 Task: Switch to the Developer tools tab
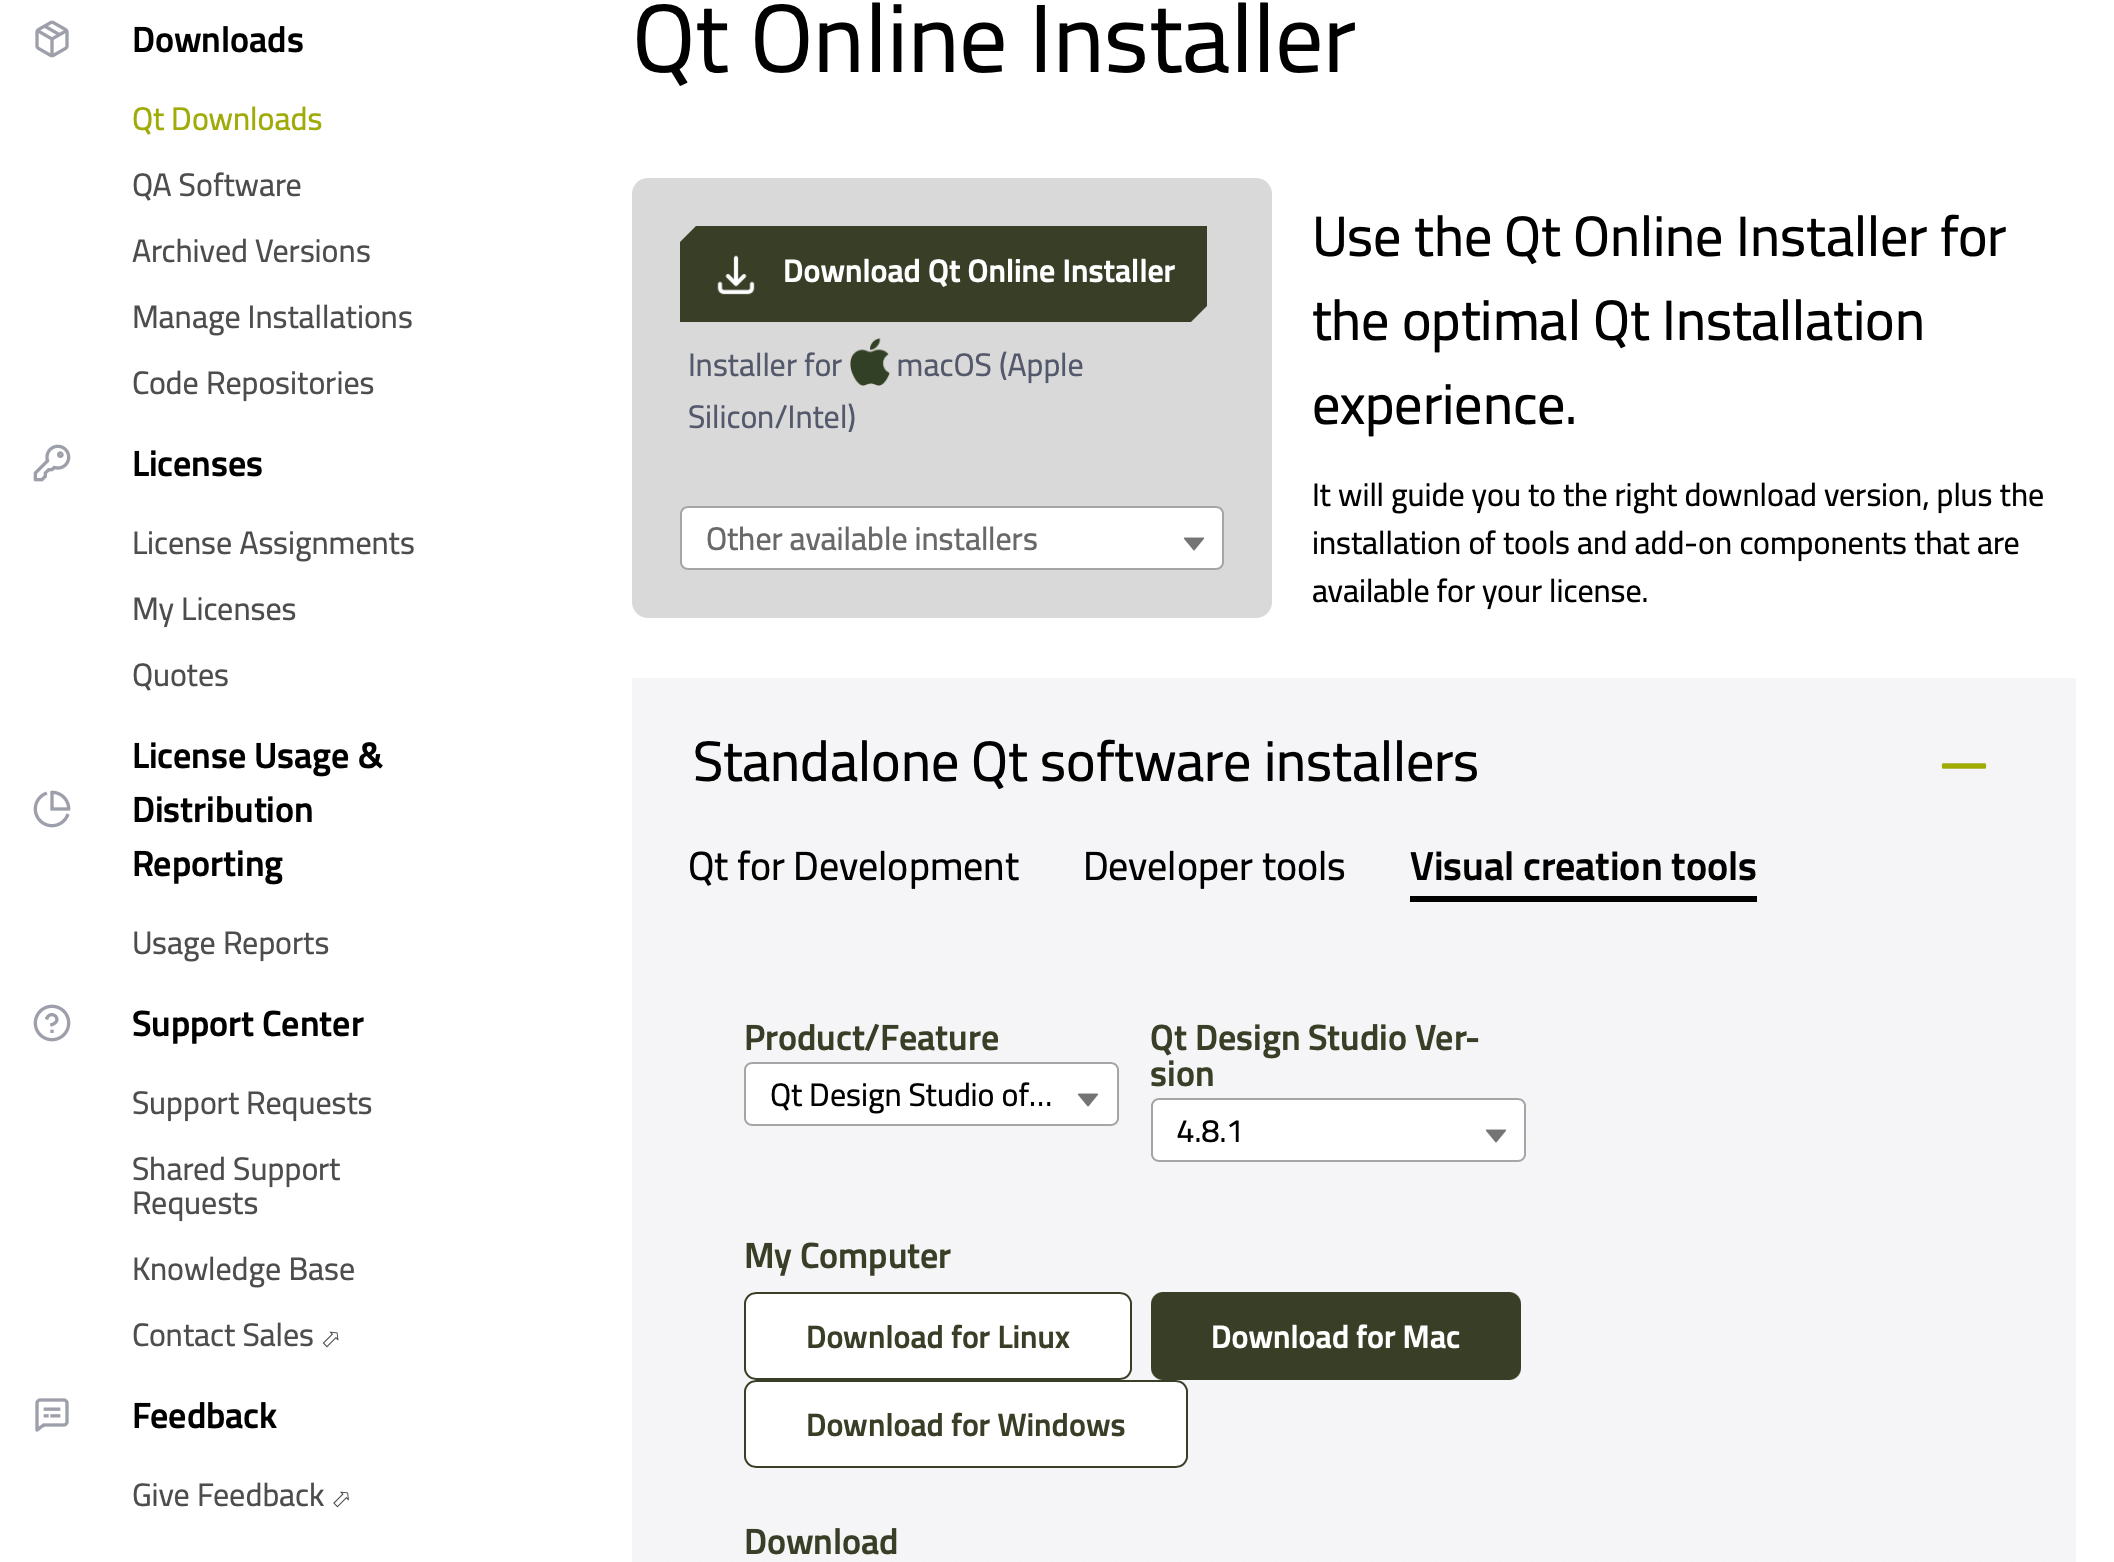1214,867
